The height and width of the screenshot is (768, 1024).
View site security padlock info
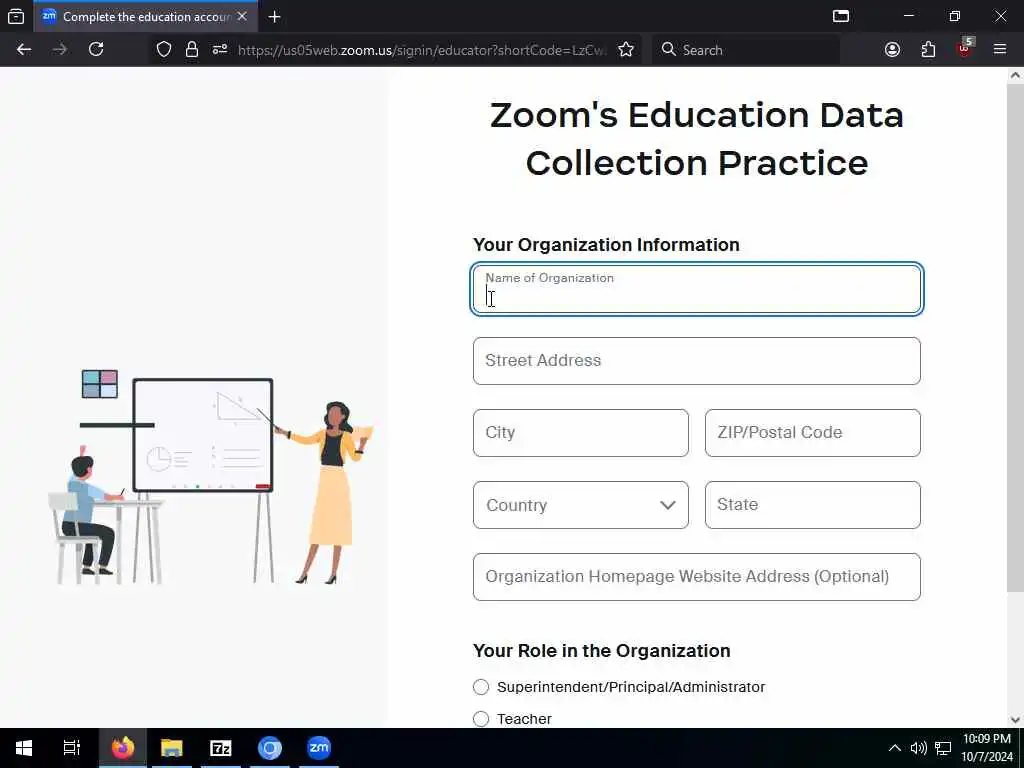coord(191,50)
